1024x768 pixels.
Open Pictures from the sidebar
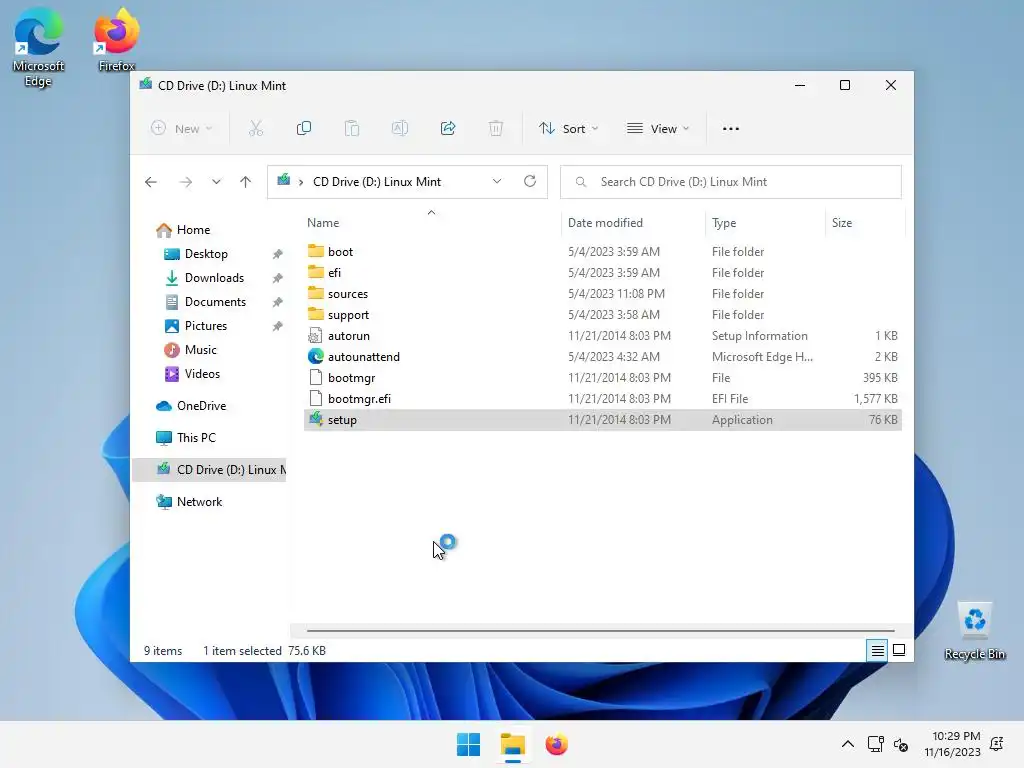(206, 326)
